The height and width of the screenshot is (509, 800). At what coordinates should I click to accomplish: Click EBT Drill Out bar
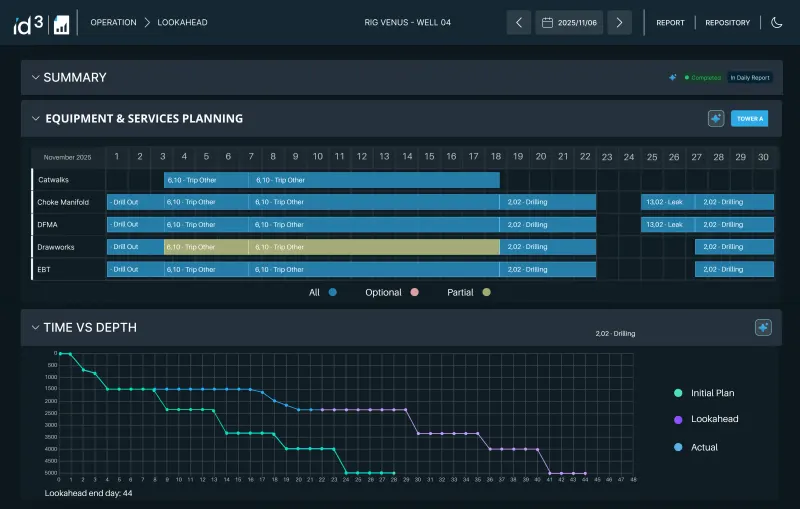click(x=136, y=269)
